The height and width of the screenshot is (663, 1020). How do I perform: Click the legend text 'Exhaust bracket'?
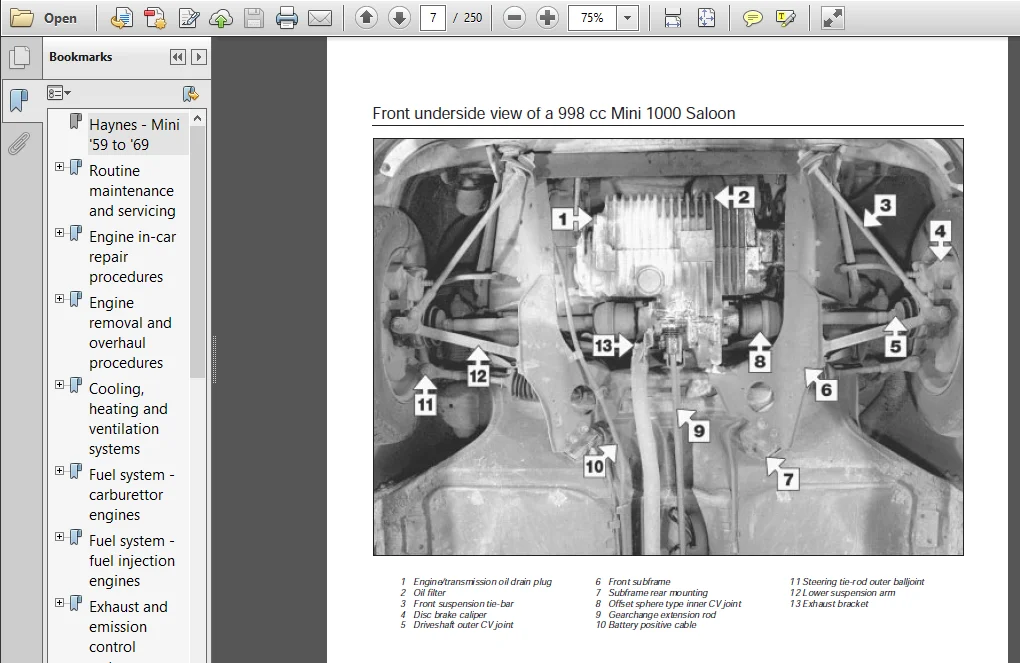[x=835, y=604]
